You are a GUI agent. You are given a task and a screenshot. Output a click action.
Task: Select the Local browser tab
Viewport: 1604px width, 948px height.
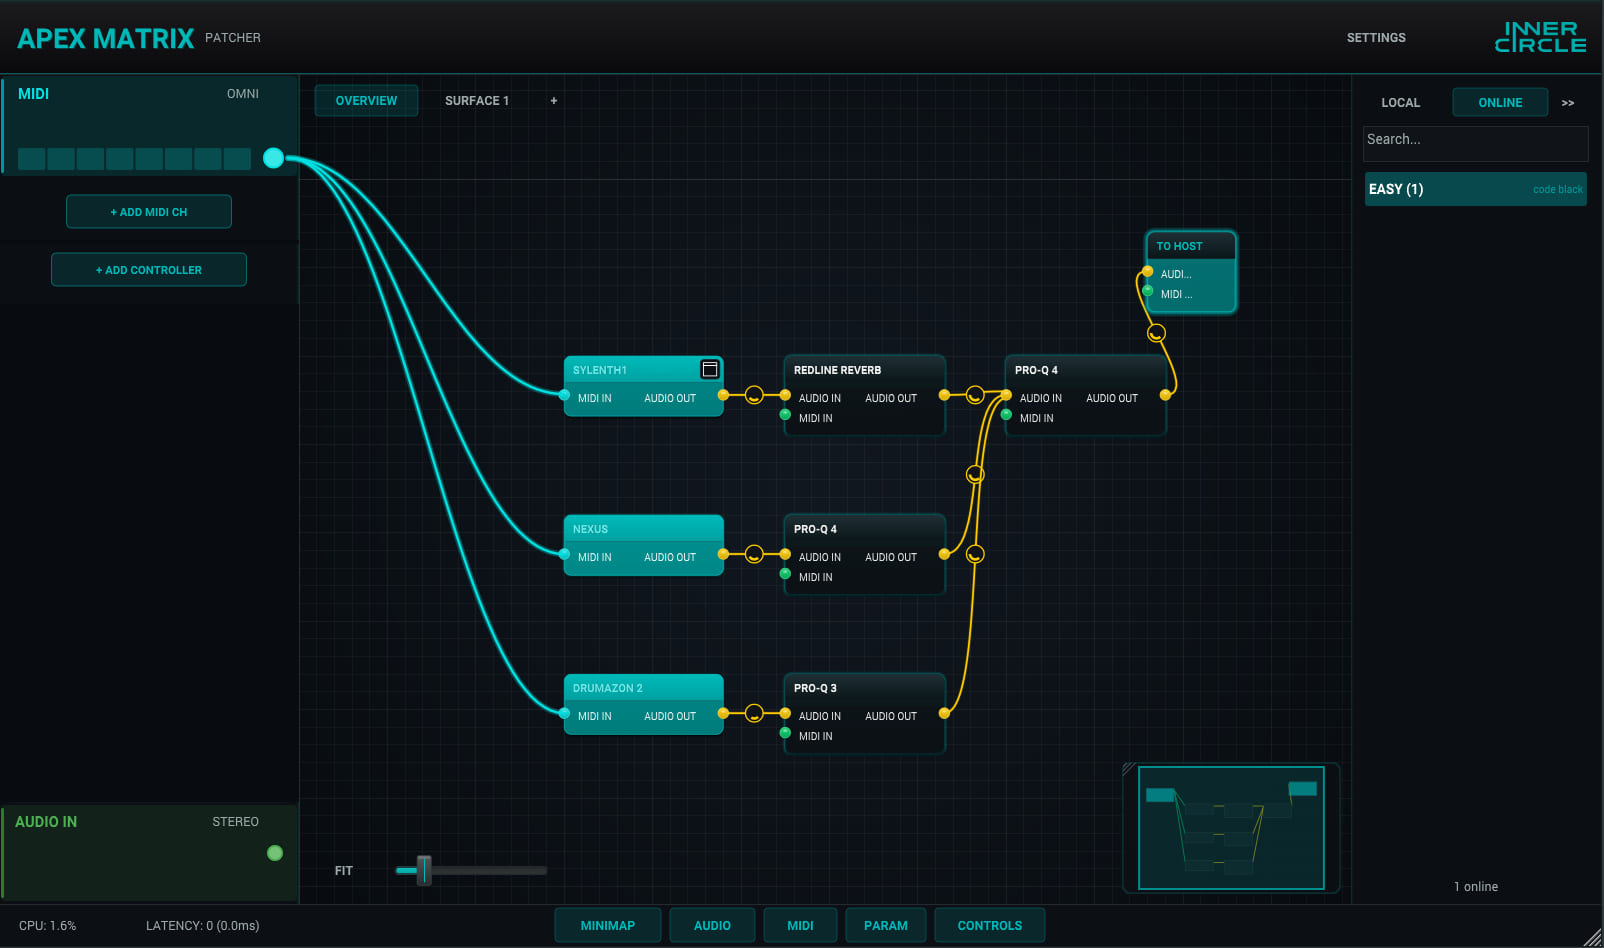pyautogui.click(x=1401, y=103)
